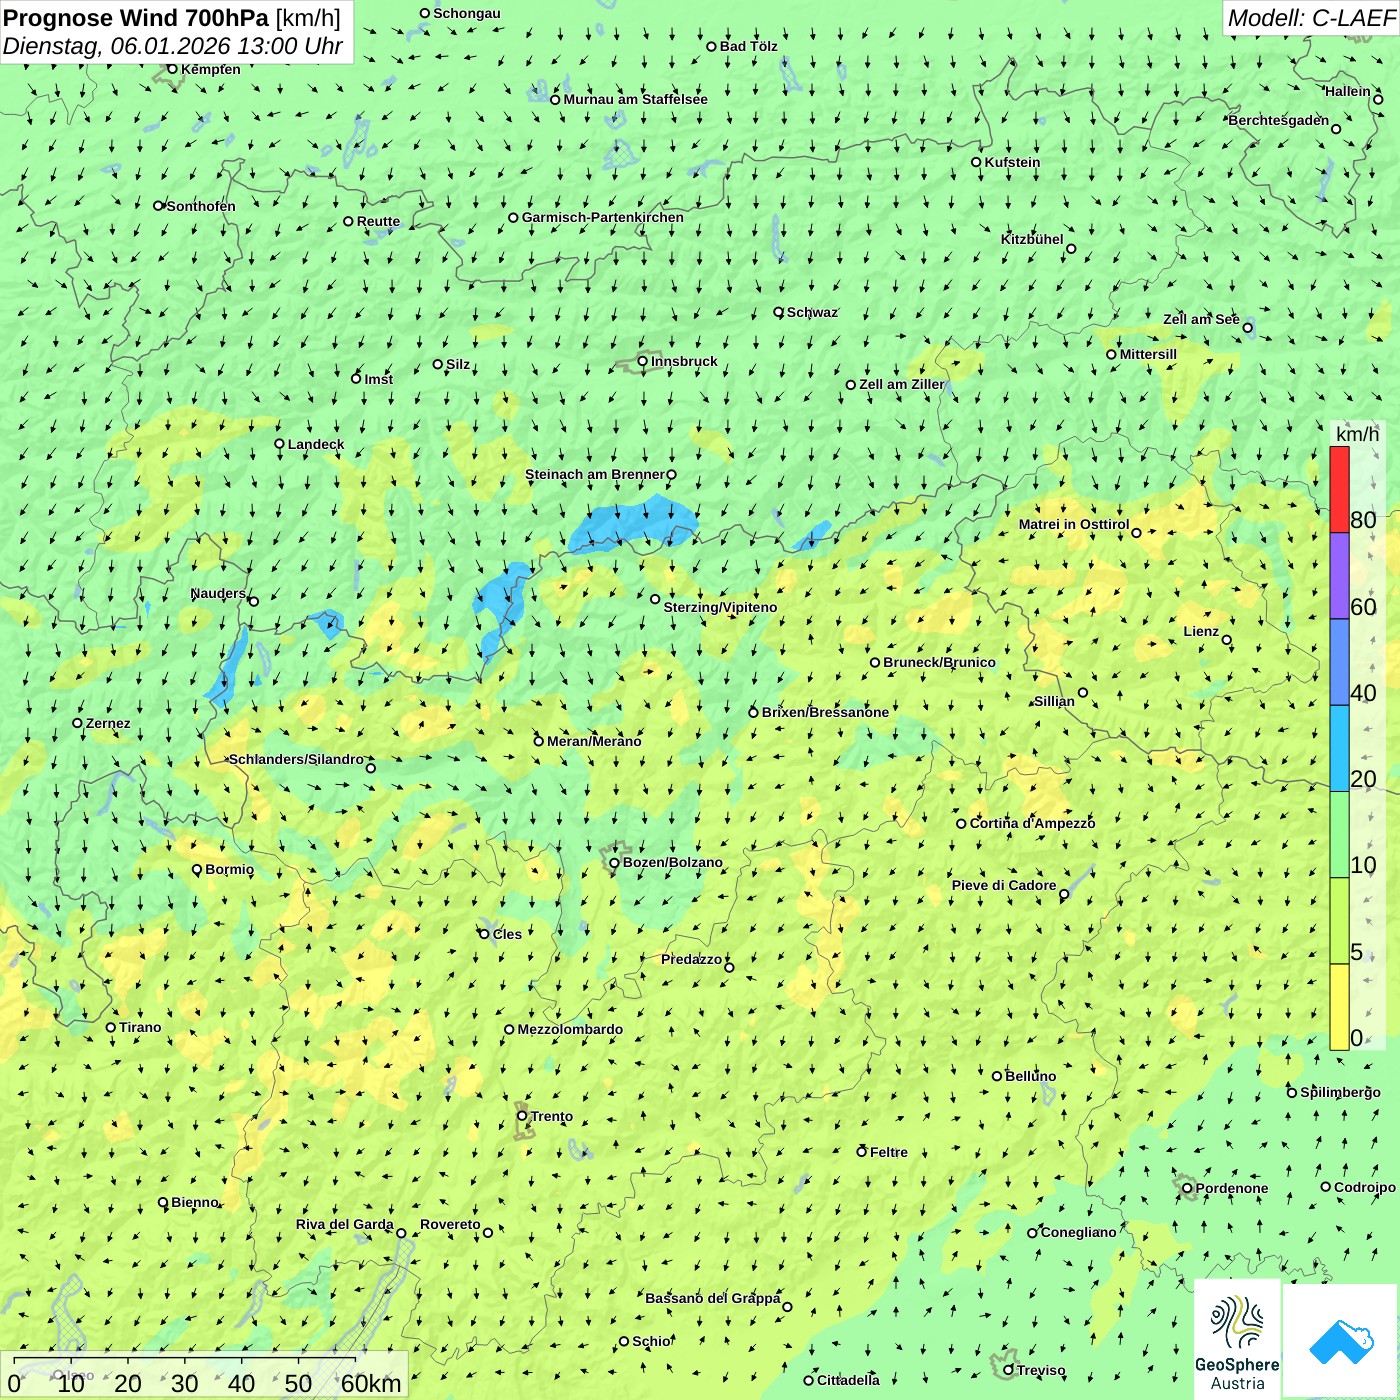Click the Conegliano label

click(x=1078, y=1232)
